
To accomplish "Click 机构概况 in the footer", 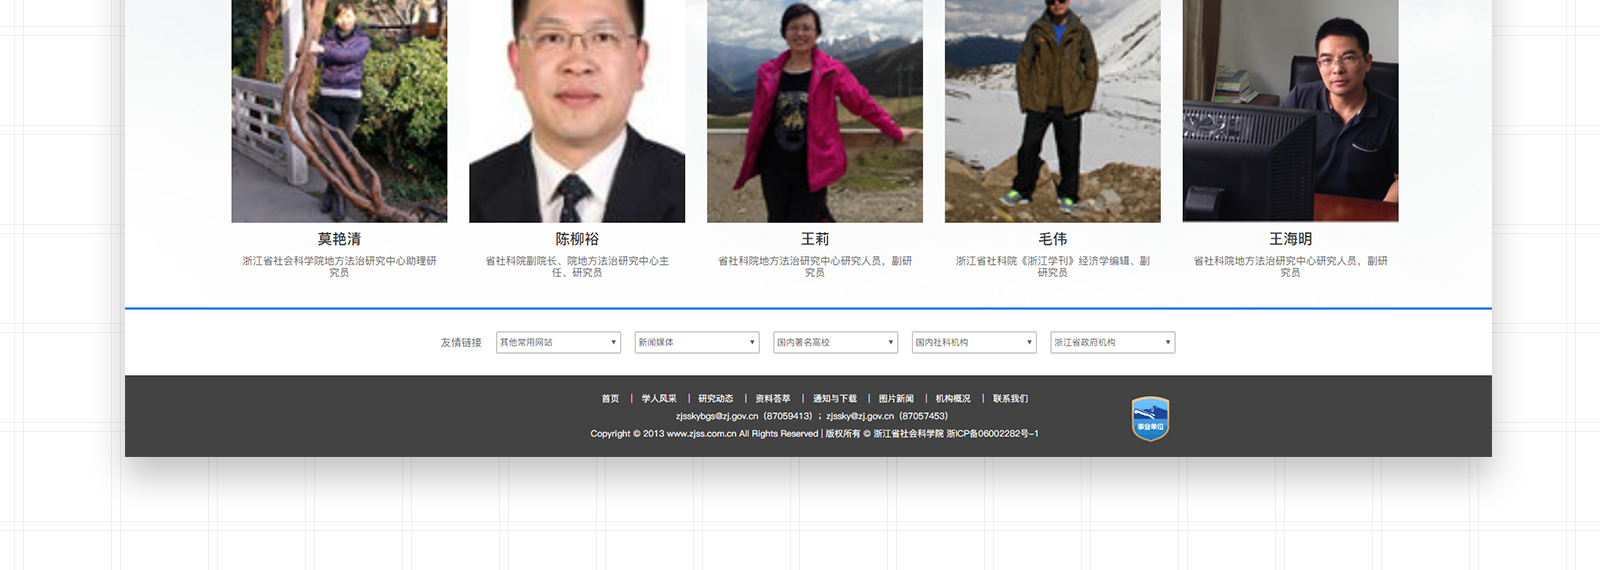I will 953,399.
